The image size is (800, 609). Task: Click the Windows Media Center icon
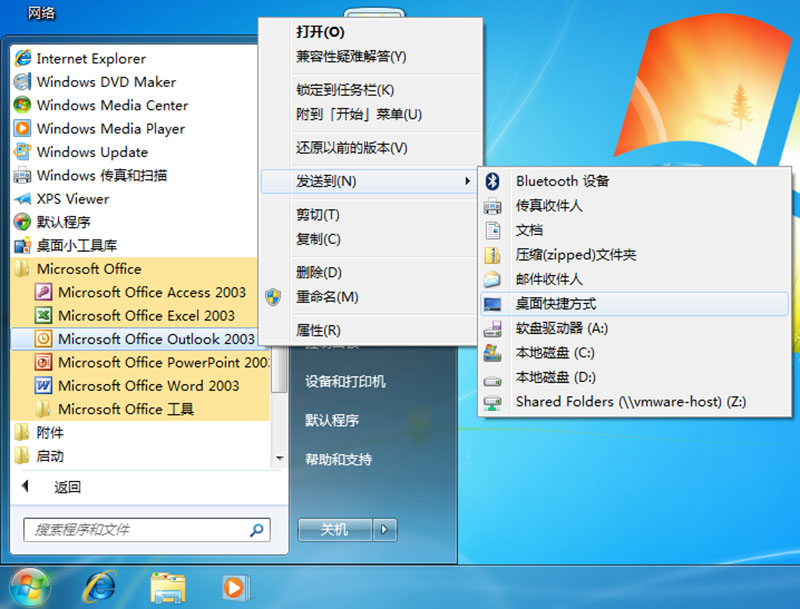pos(22,105)
